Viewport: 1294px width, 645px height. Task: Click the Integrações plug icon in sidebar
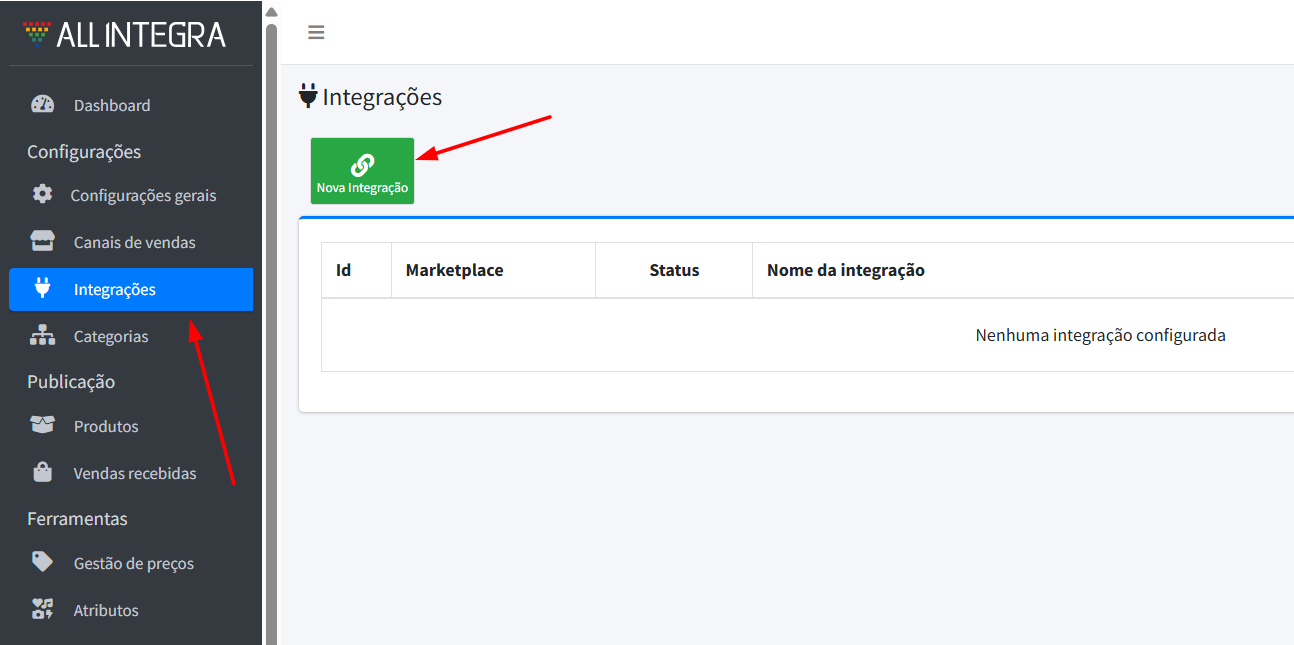tap(42, 289)
